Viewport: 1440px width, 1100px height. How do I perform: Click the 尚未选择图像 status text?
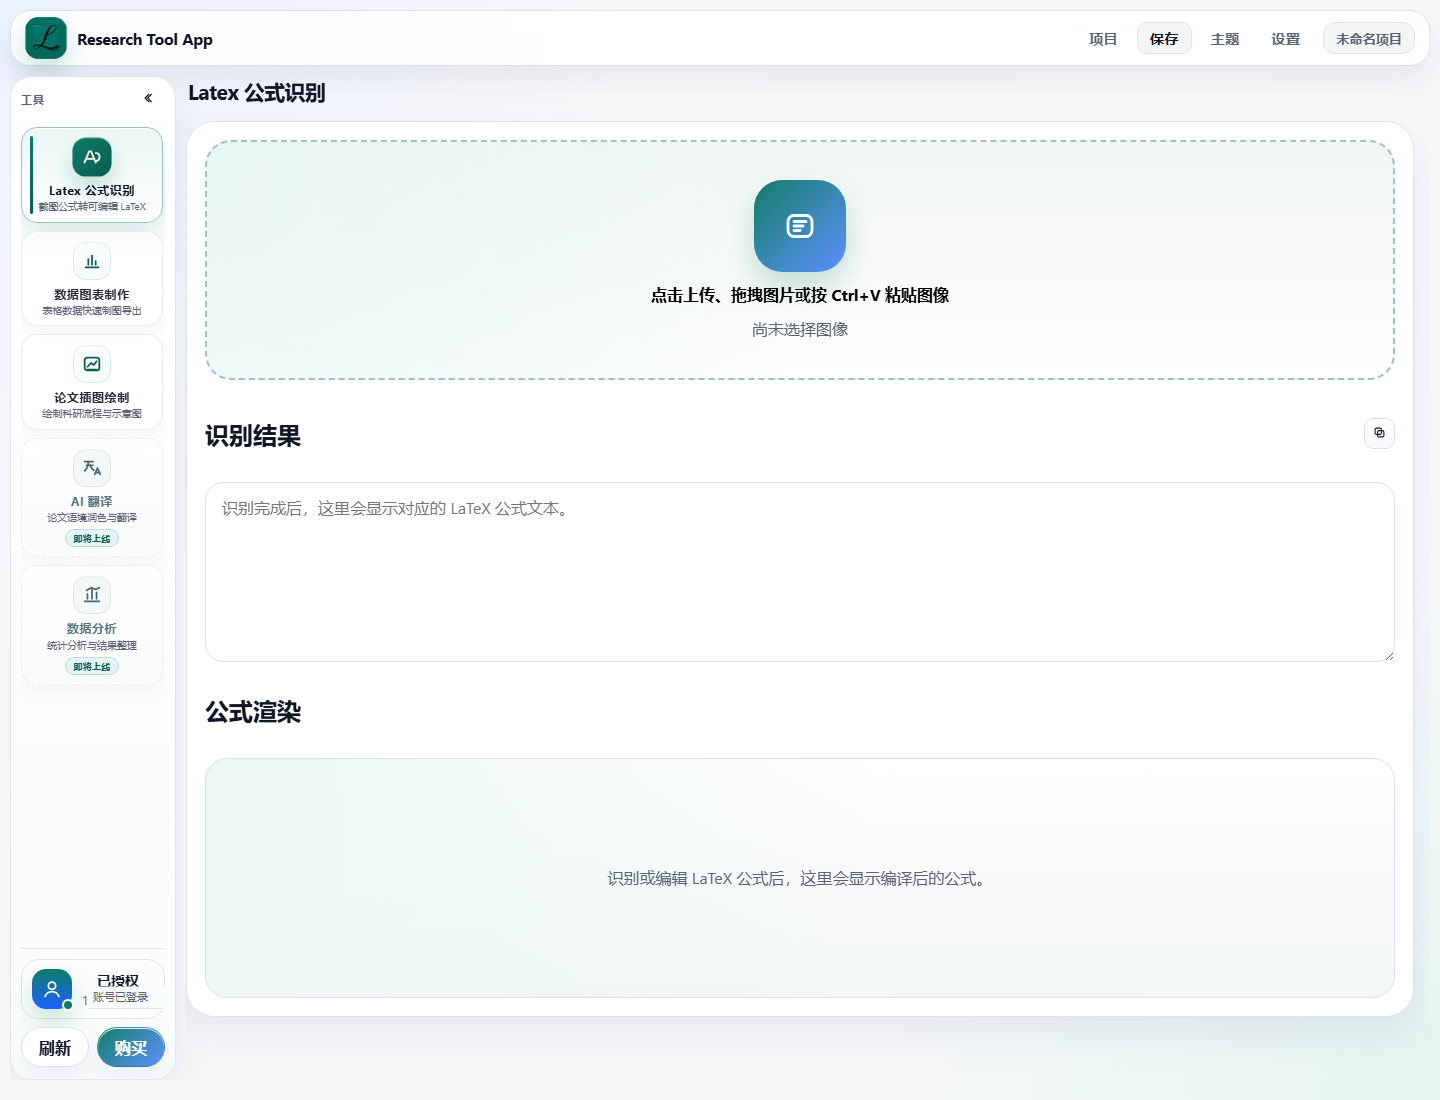pyautogui.click(x=800, y=329)
